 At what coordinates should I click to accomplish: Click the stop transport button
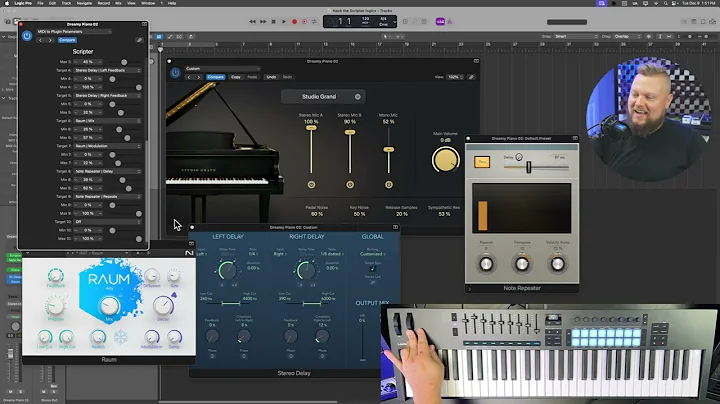[274, 22]
